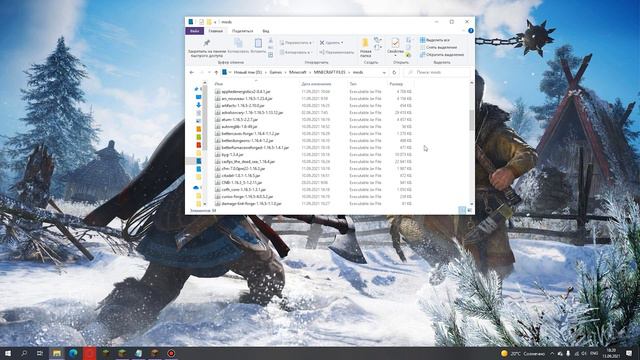Viewport: 640px width, 360px height.
Task: Click the red record circle taskbar icon
Action: (171, 353)
